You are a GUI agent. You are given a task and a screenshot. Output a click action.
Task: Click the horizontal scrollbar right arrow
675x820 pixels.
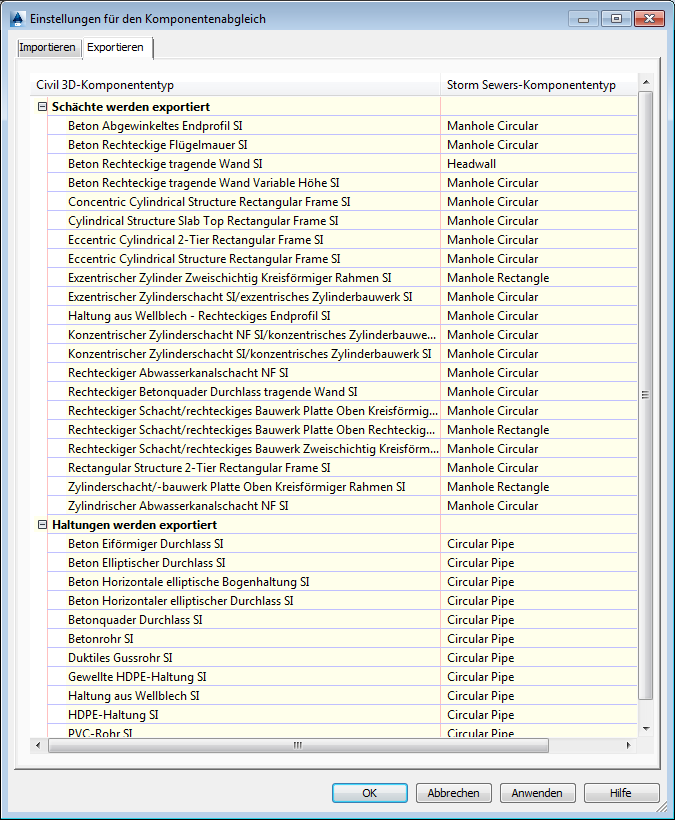coord(628,745)
